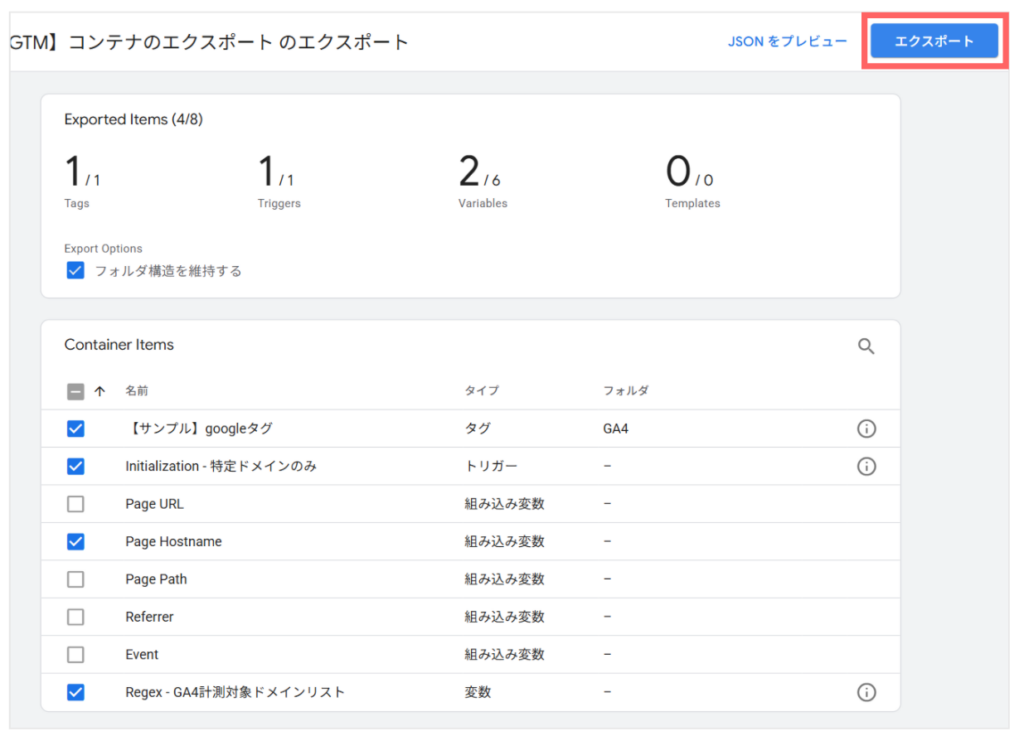1024x741 pixels.
Task: Select the Page Path item name
Action: click(156, 579)
